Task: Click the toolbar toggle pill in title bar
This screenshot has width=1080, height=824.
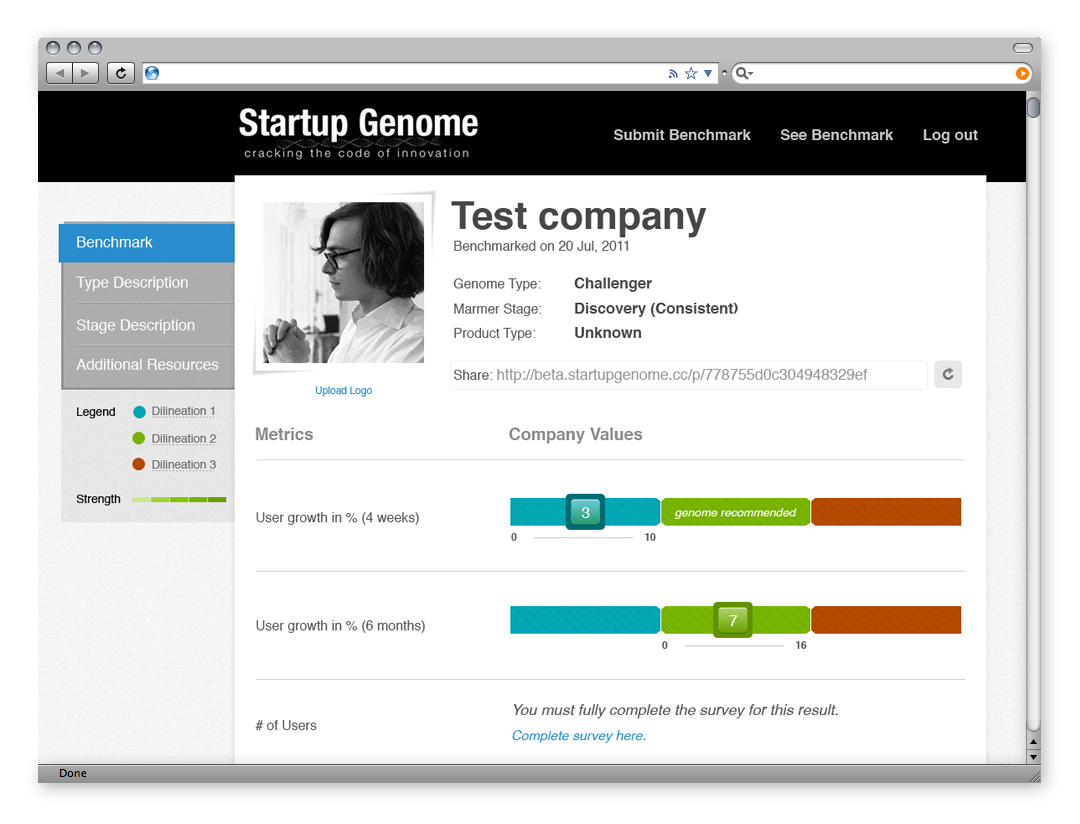Action: click(1023, 48)
